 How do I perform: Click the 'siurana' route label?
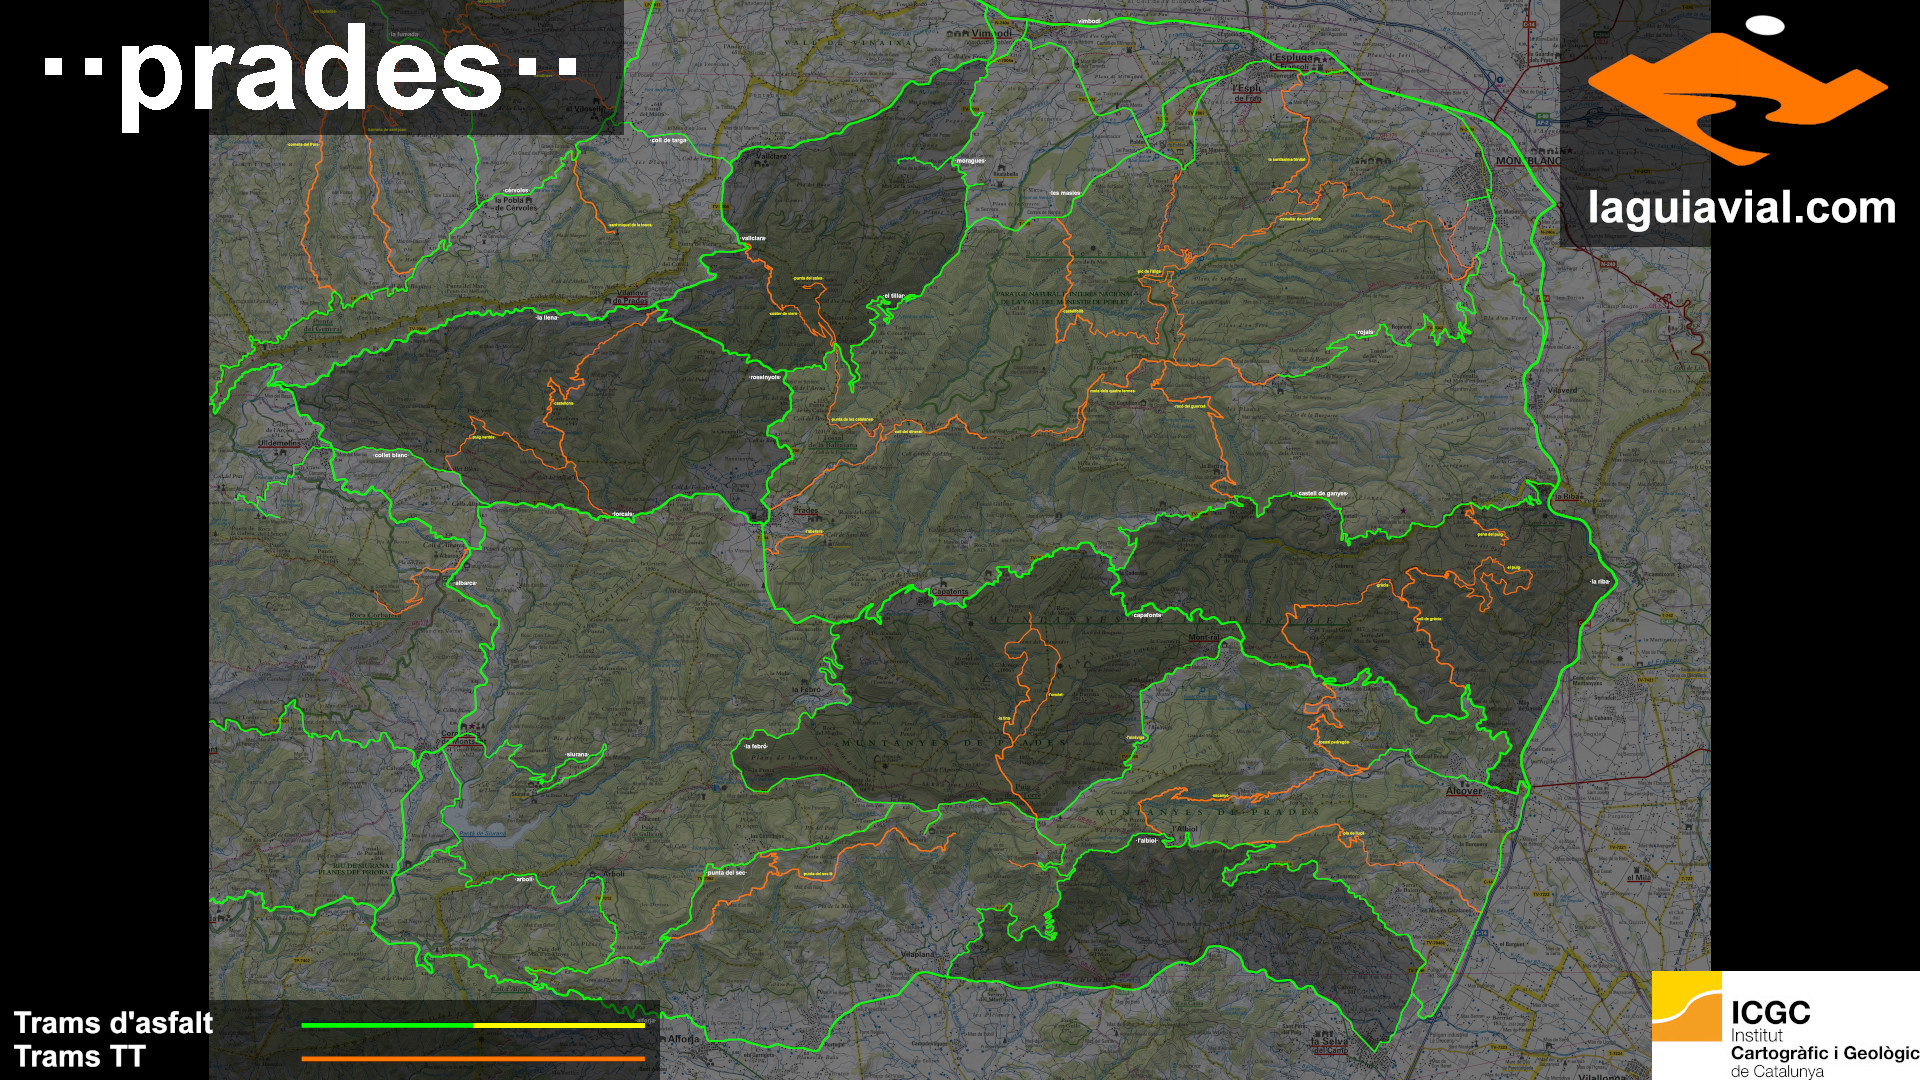tap(577, 754)
